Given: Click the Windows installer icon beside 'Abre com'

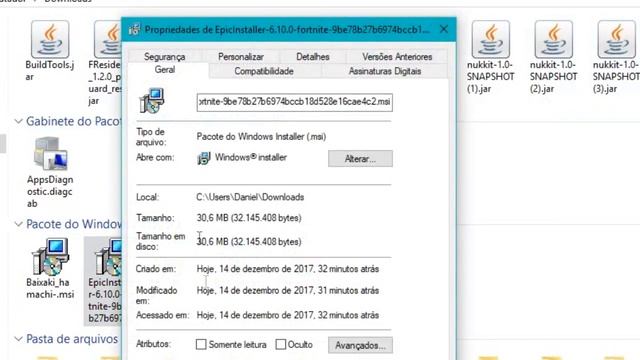Looking at the screenshot, I should pyautogui.click(x=204, y=158).
